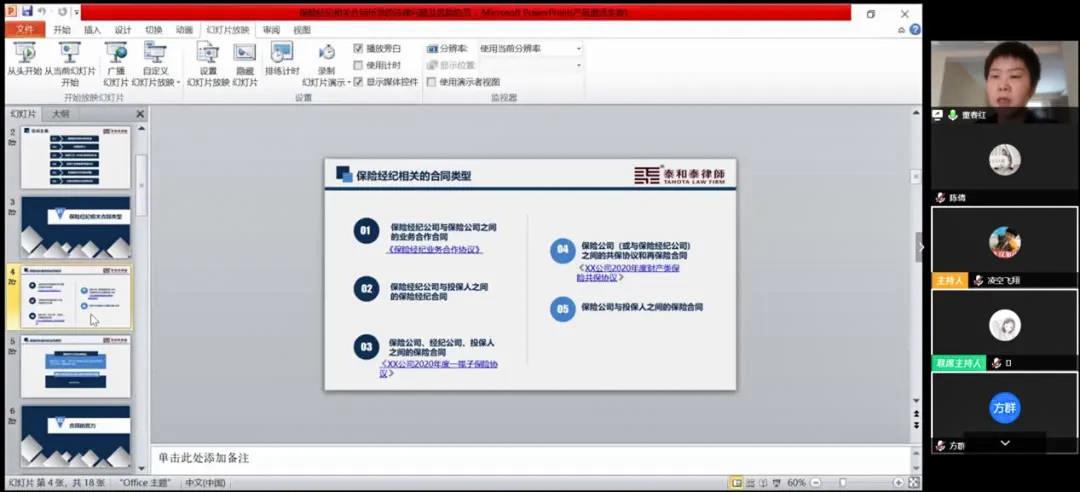Select slide 5 thumbnail in slide panel
Image resolution: width=1080 pixels, height=492 pixels.
pyautogui.click(x=76, y=365)
